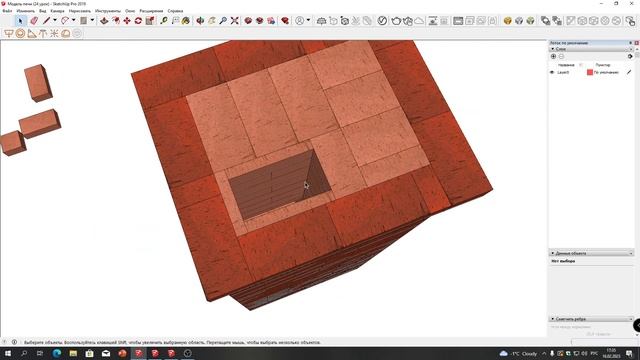Viewport: 640px width, 360px height.
Task: Open the user account dropdown arrow
Action: point(308,20)
